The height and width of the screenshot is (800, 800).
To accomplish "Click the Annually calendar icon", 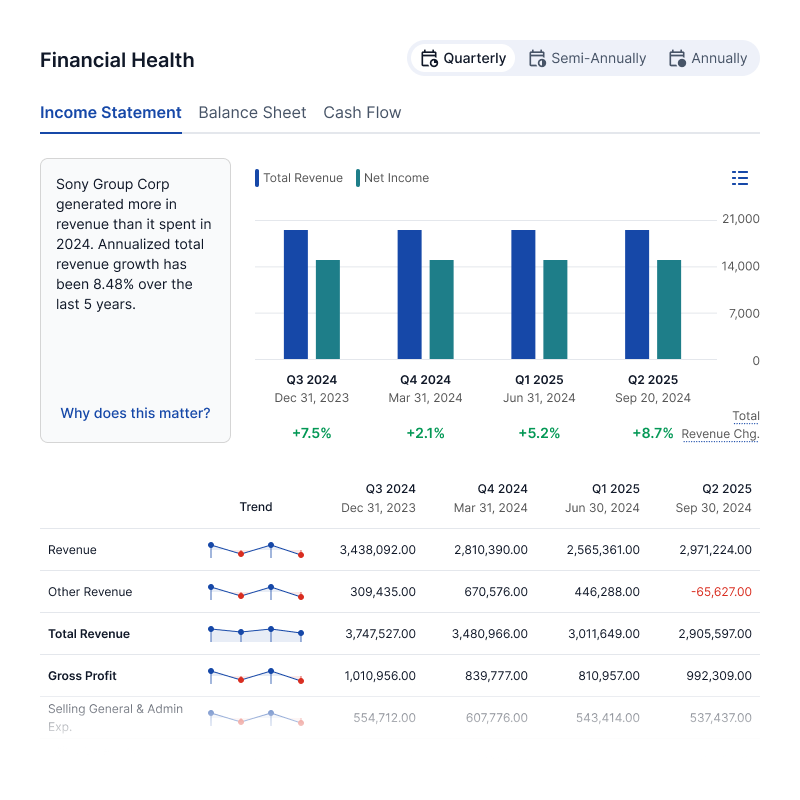I will coord(677,59).
